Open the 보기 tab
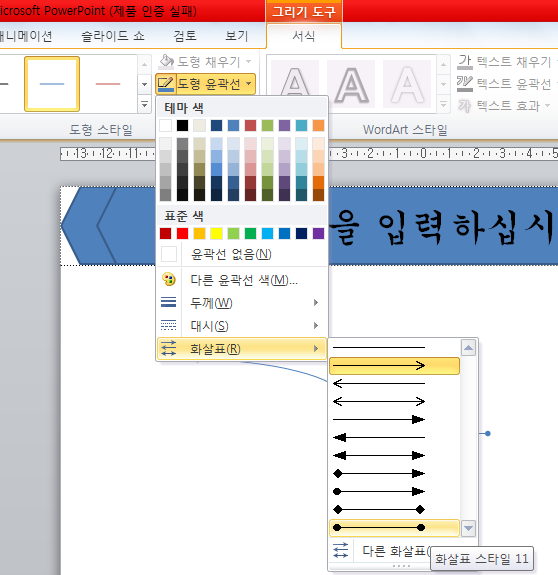 point(237,36)
